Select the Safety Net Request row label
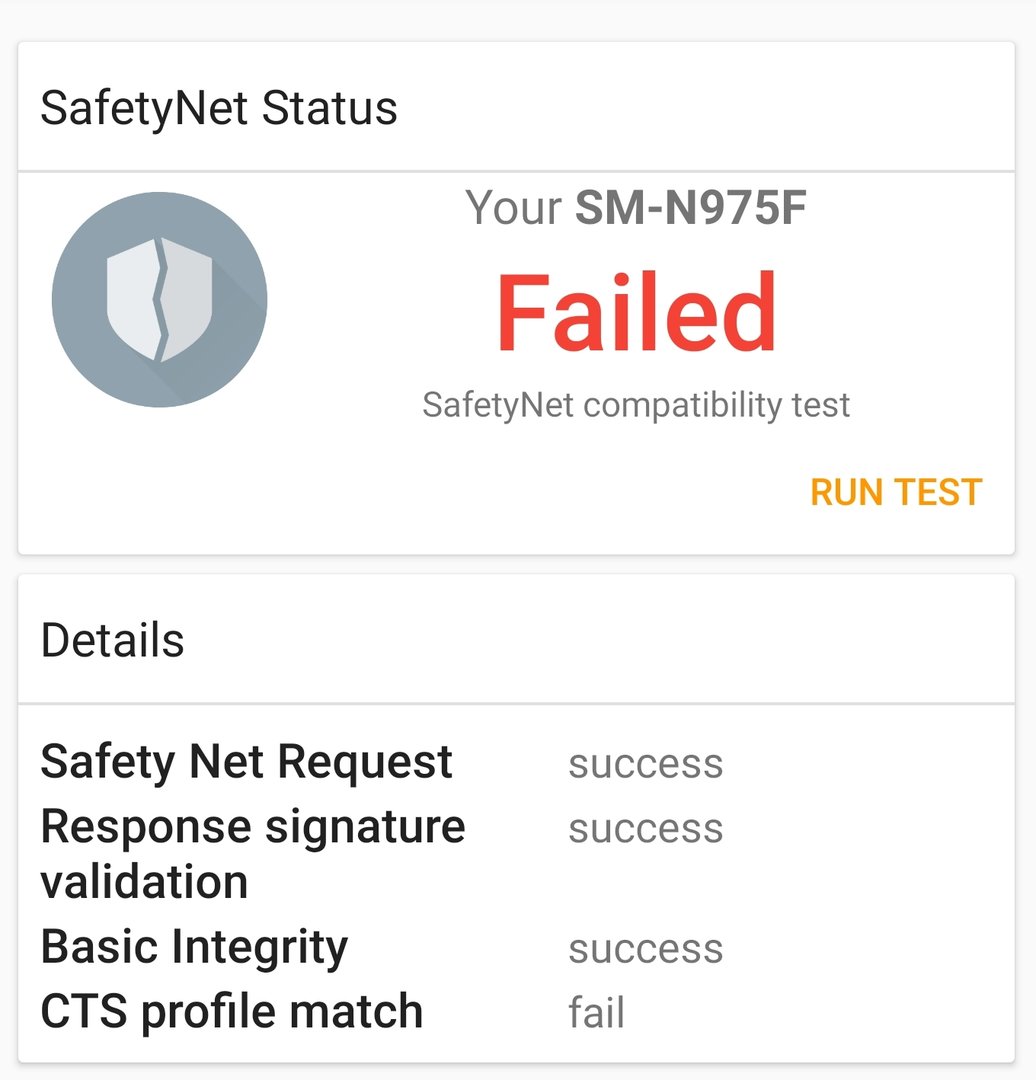Screen dimensions: 1036x1080 [x=247, y=762]
